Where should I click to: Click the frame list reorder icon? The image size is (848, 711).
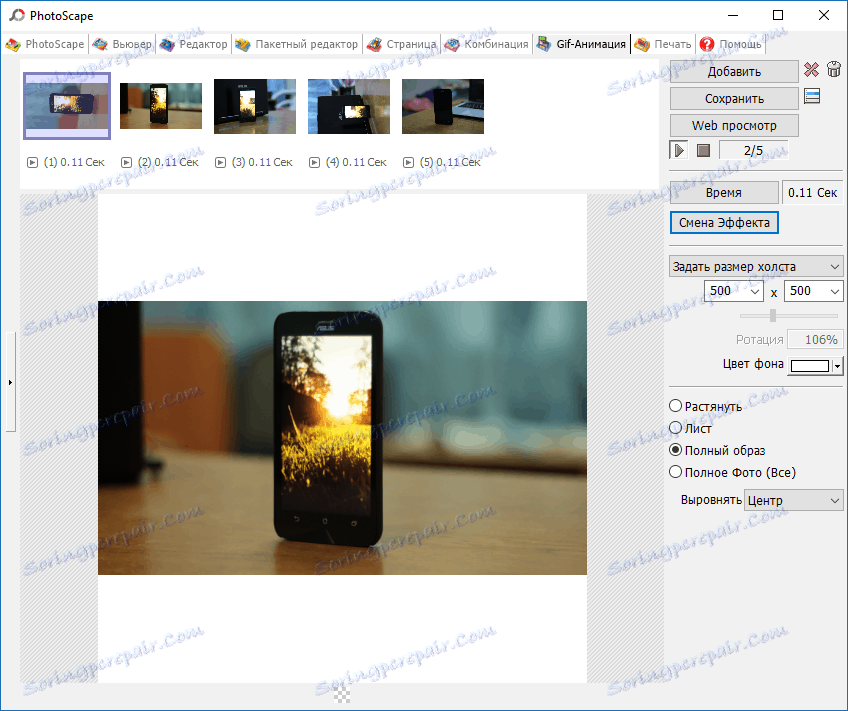(x=811, y=97)
